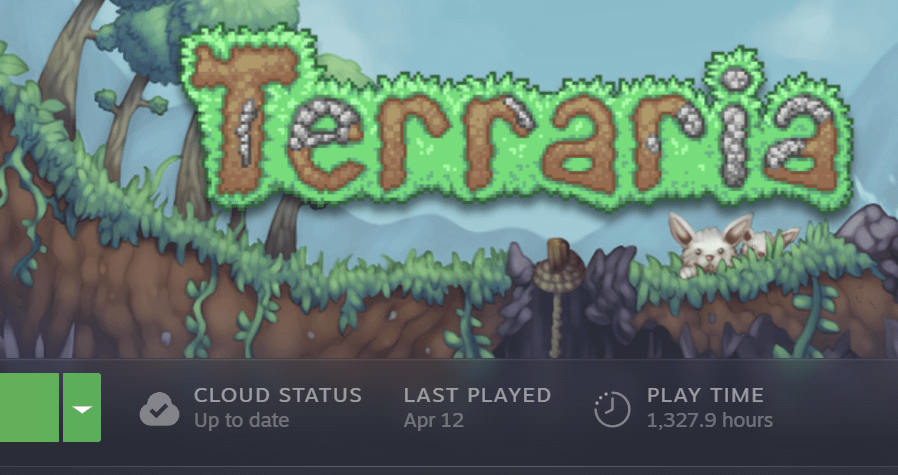Viewport: 898px width, 475px height.
Task: Click the small bunny ears behind the white bunny
Action: [x=769, y=241]
